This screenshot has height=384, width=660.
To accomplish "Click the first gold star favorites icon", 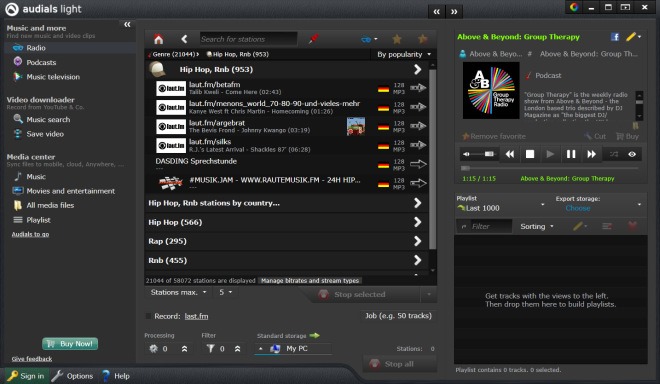I will coord(397,39).
